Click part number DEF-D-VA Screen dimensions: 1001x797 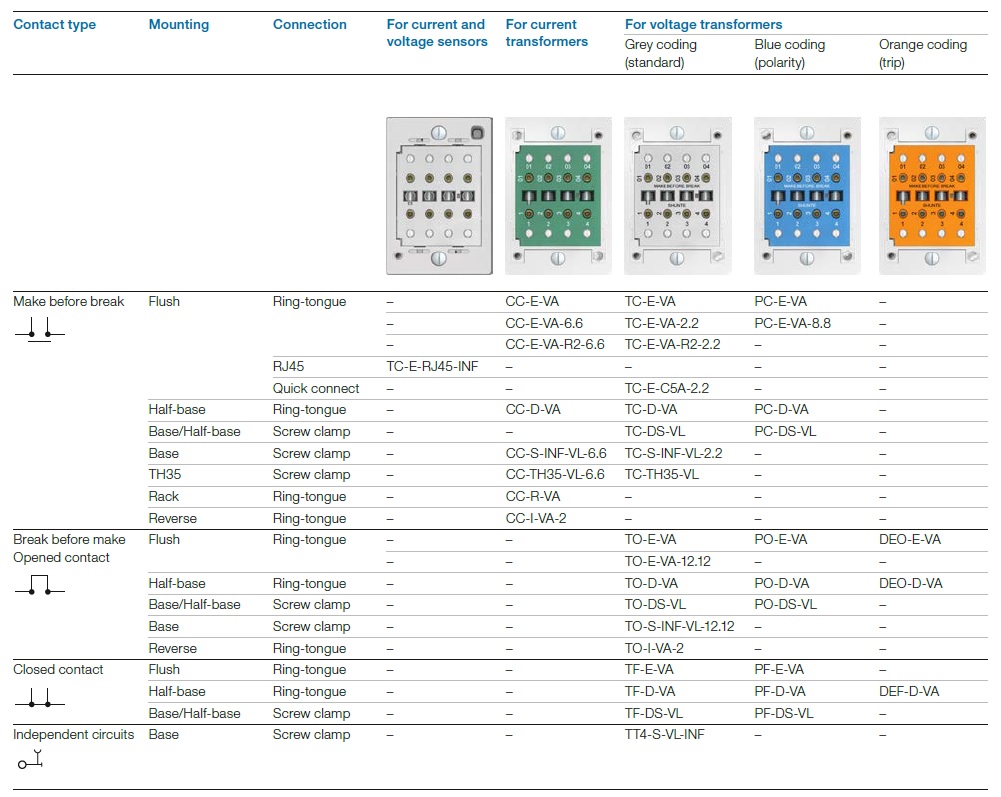pyautogui.click(x=909, y=692)
